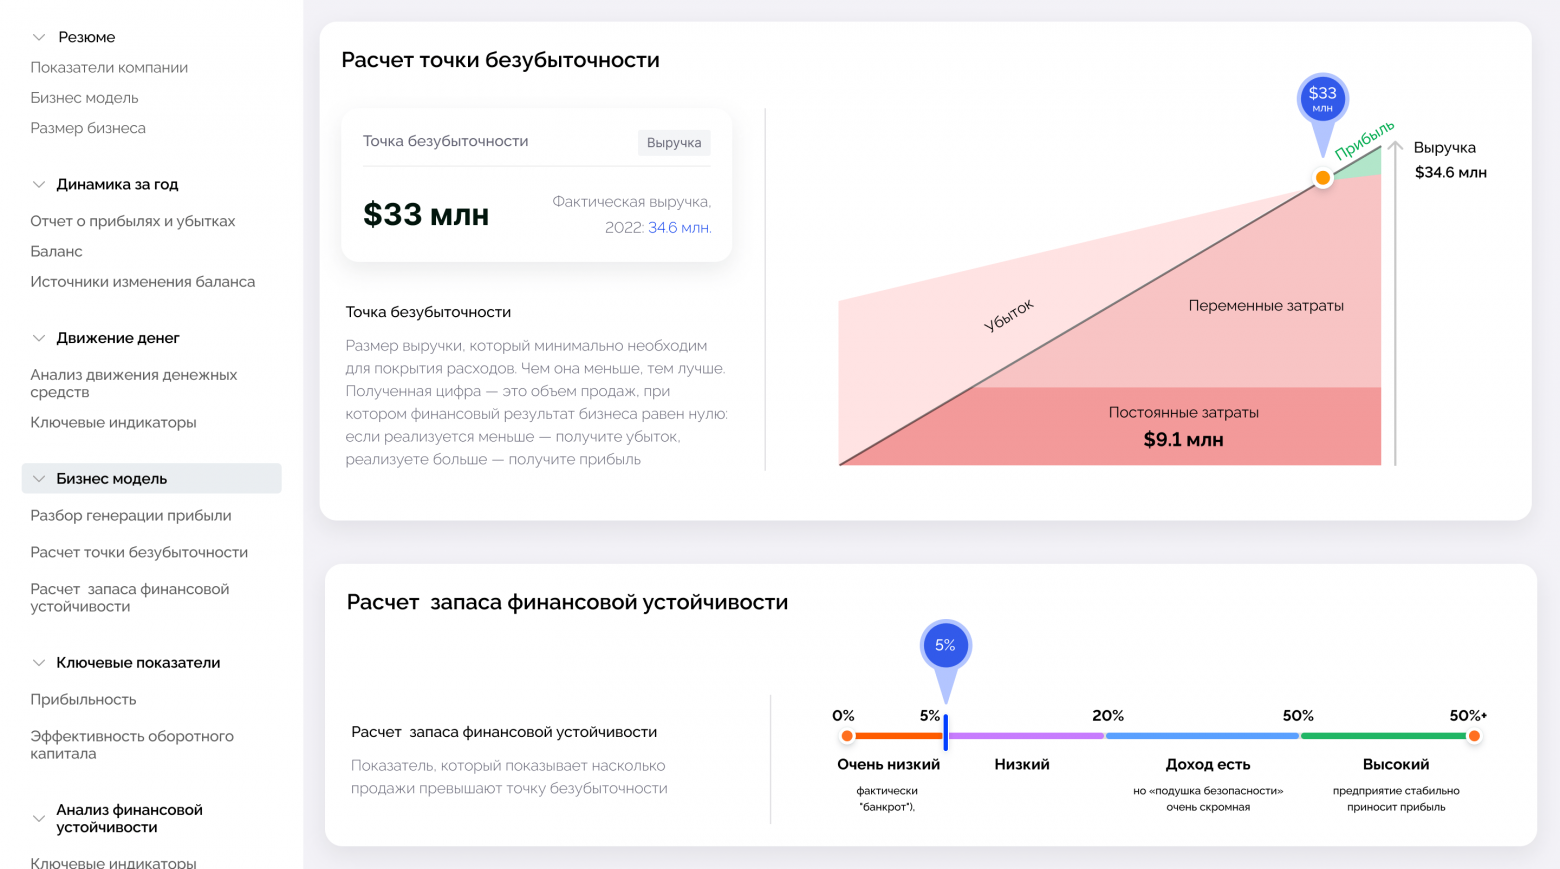Click the orange breakeven point dot
Screen dimensions: 1560x869
pos(1323,178)
